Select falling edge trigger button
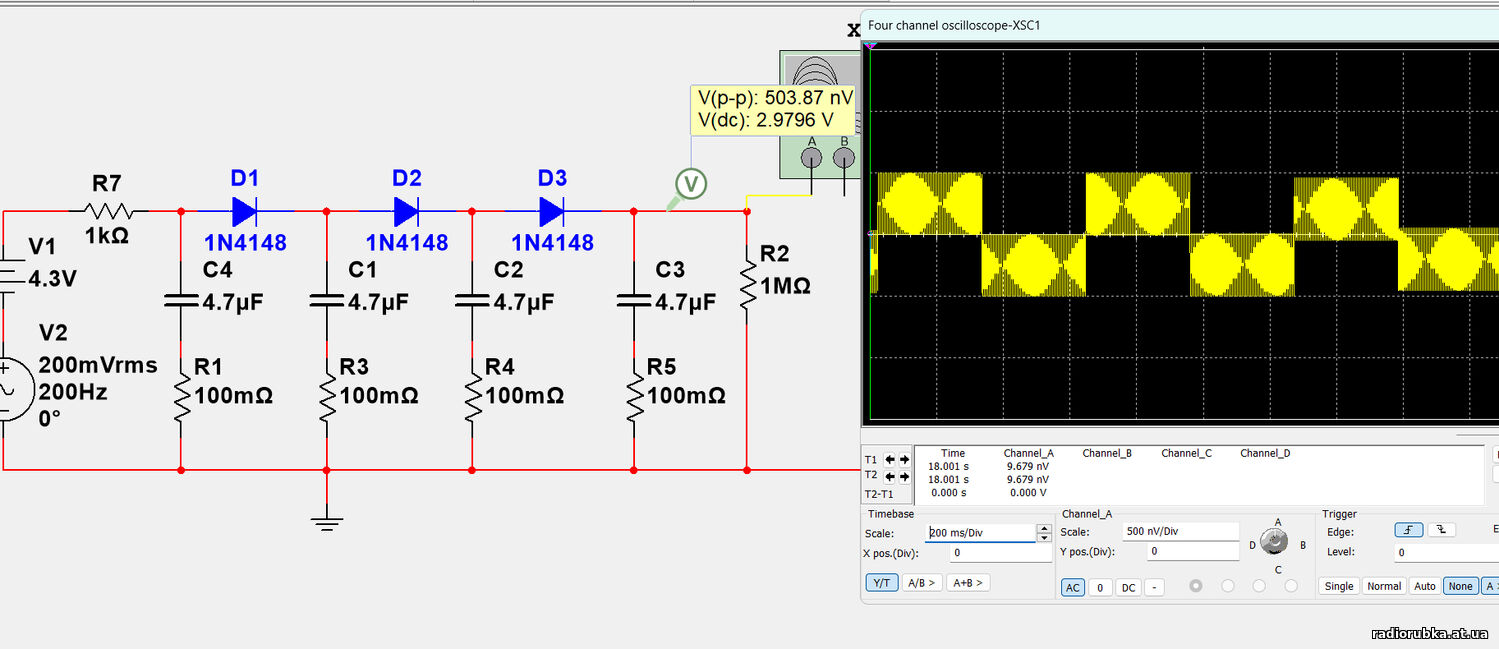 coord(1441,530)
